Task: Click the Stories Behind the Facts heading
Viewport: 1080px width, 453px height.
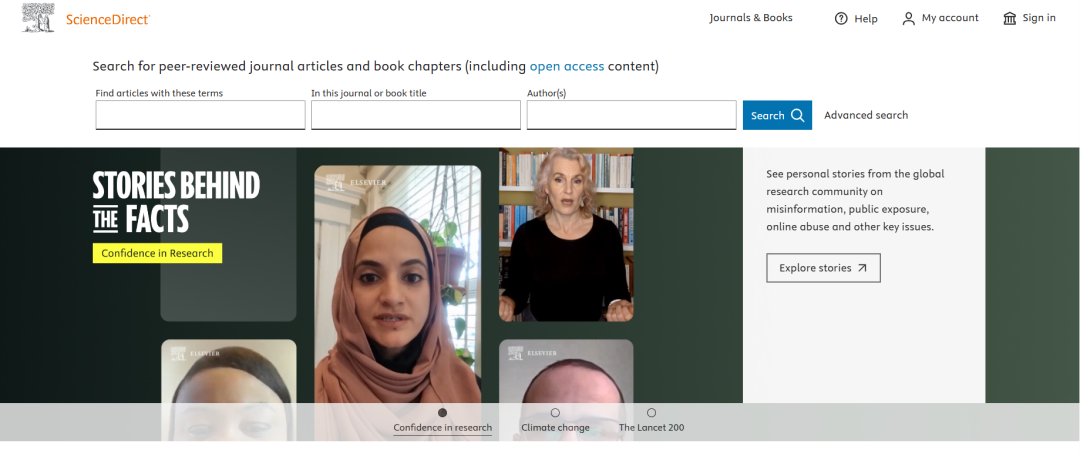Action: (x=176, y=202)
